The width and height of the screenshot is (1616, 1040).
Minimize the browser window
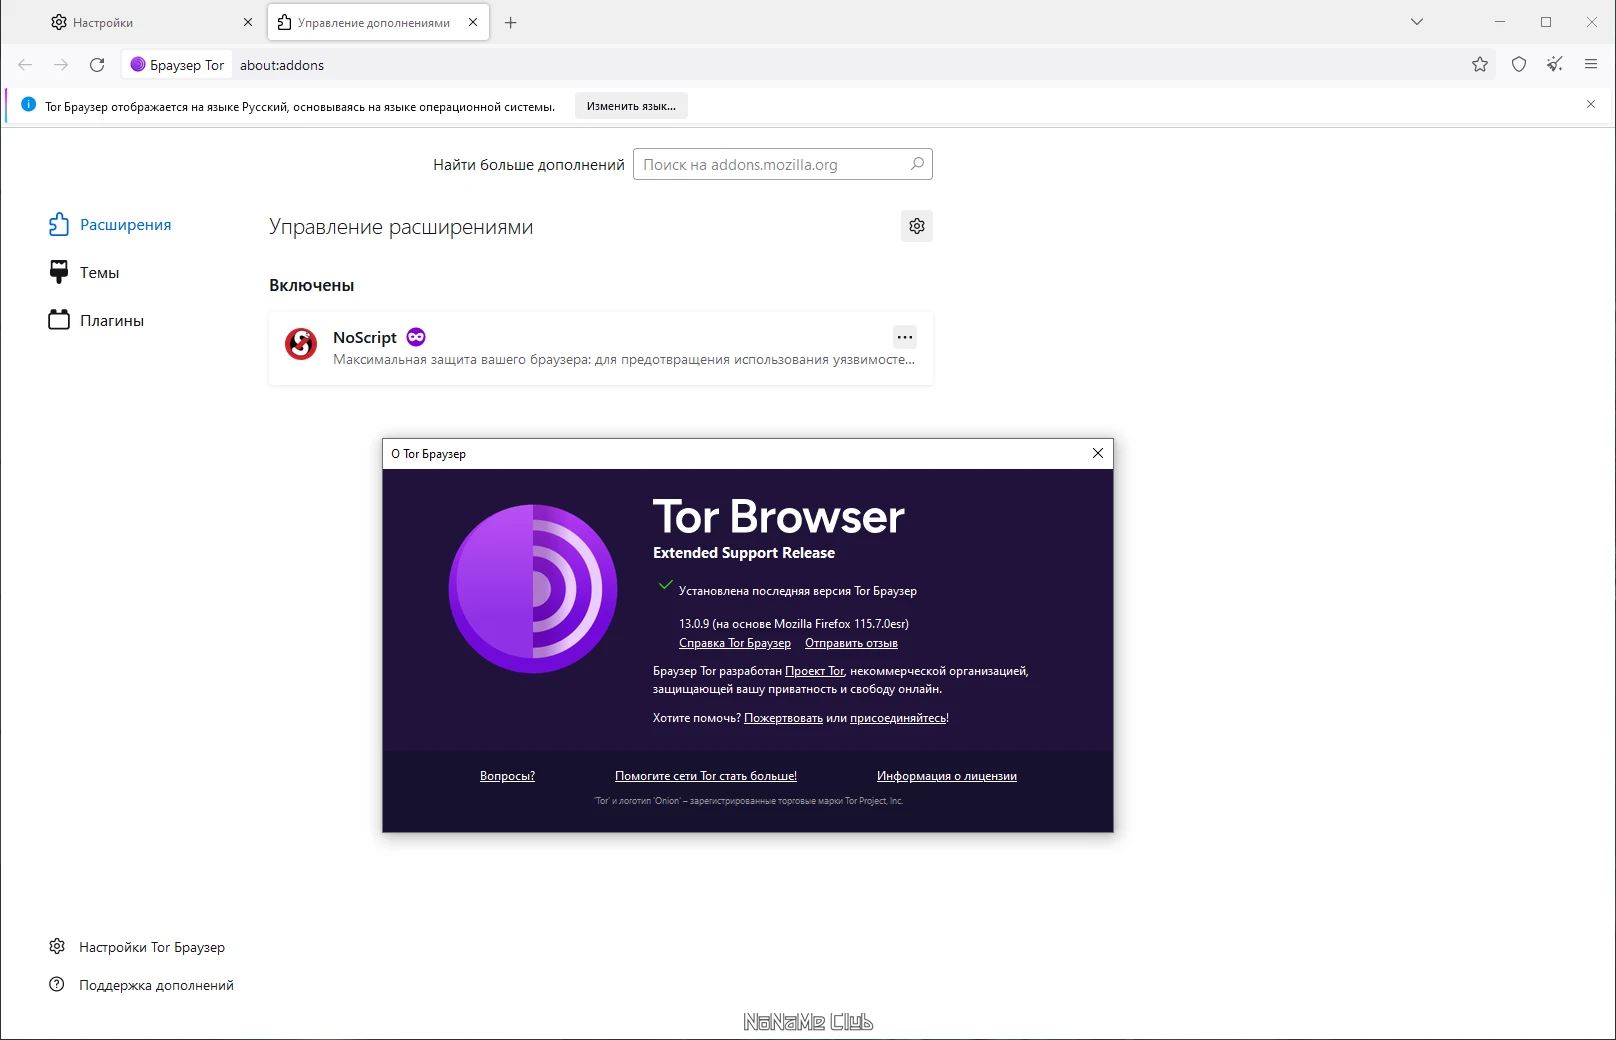(1500, 22)
